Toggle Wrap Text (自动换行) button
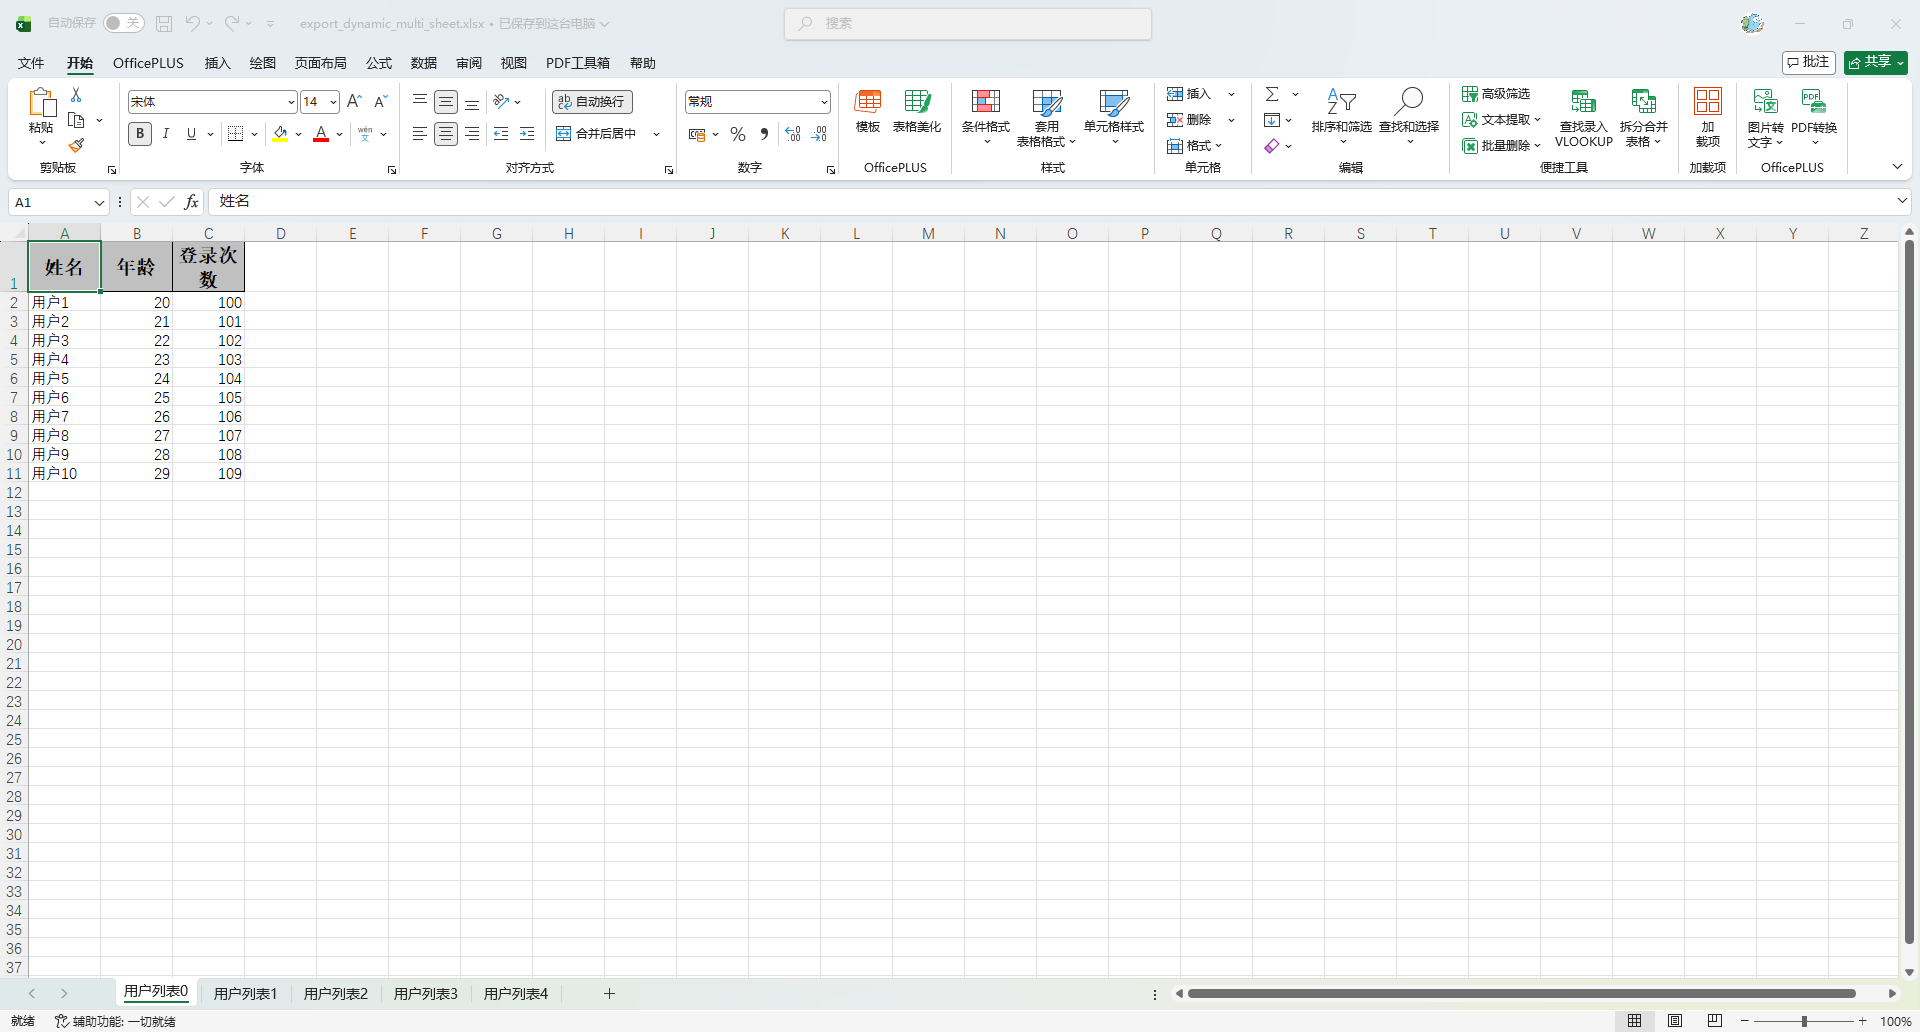 pos(592,102)
